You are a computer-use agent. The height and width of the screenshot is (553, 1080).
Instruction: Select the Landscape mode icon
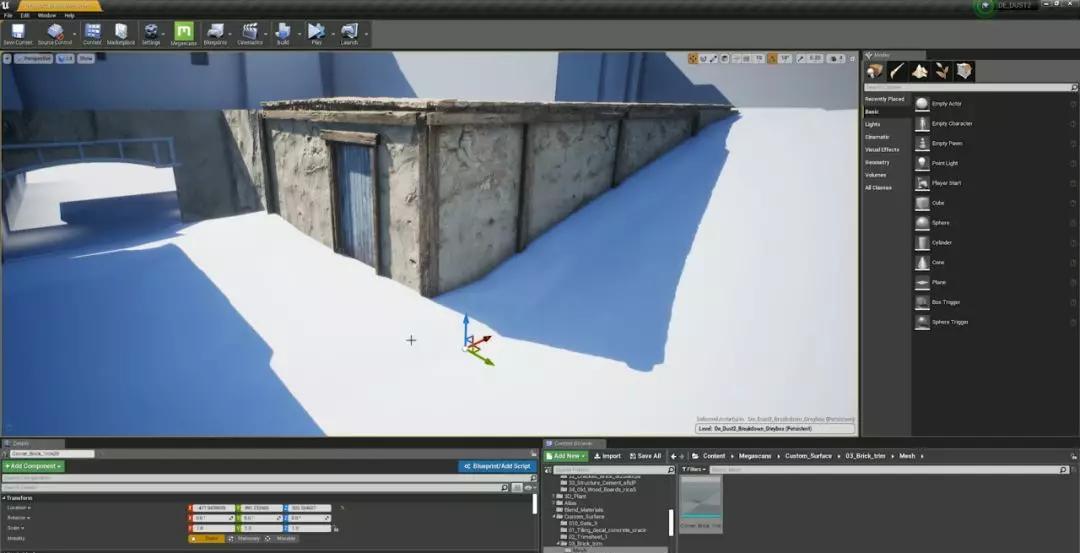920,71
